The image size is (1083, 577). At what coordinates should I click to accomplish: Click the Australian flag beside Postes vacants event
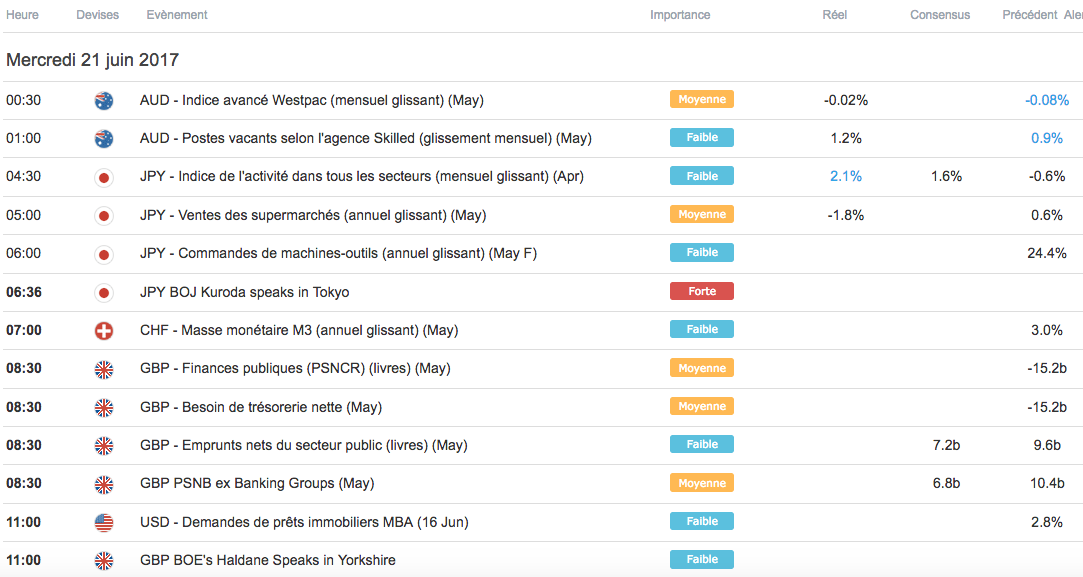pos(103,138)
